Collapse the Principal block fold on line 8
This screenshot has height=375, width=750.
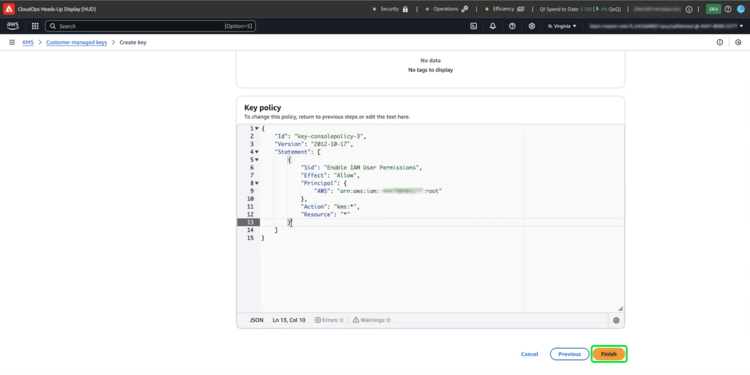(x=257, y=183)
